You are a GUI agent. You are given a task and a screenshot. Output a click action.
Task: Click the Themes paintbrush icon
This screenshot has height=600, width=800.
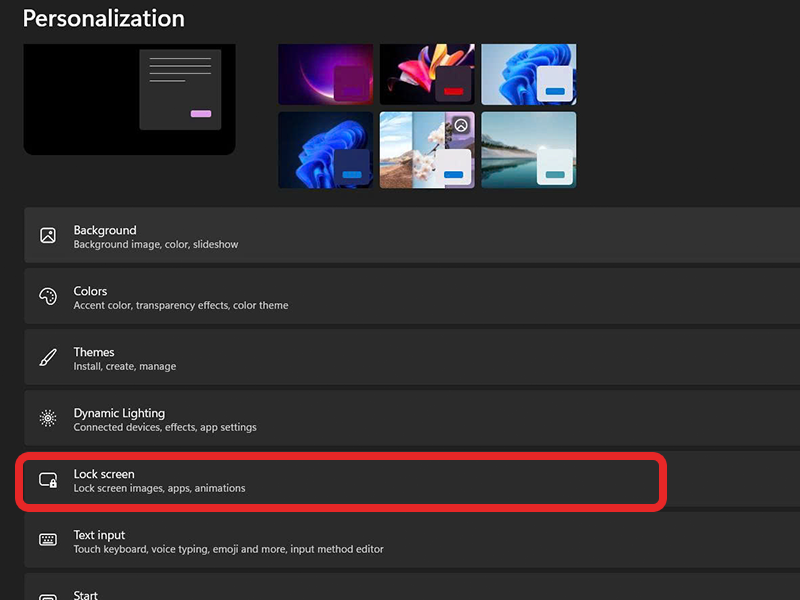(48, 358)
